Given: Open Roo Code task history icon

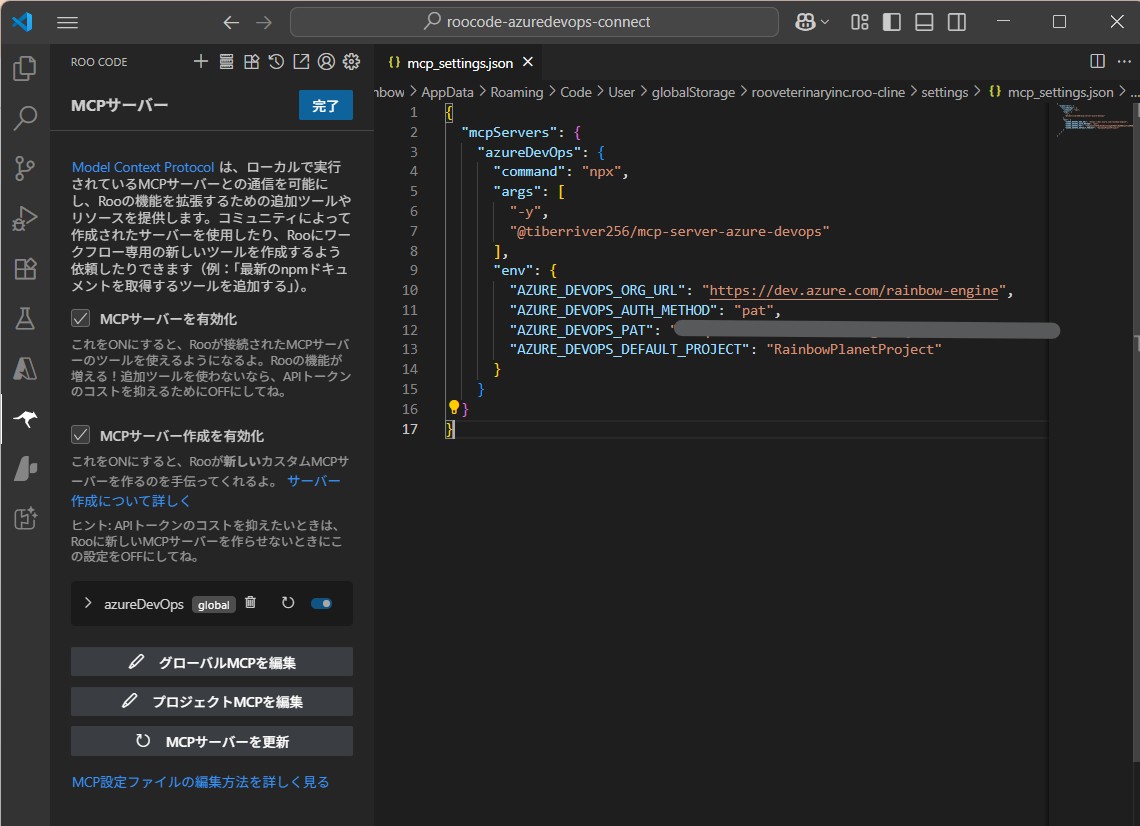Looking at the screenshot, I should (276, 62).
